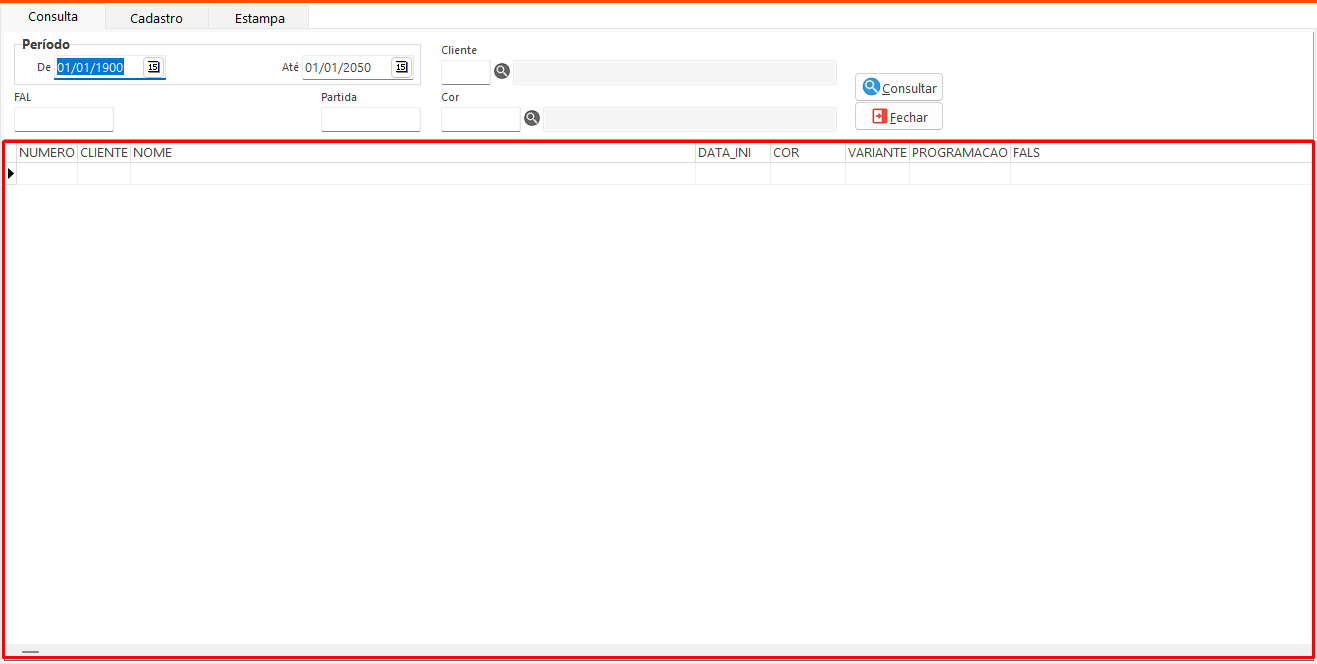Click the Fechar button

click(x=898, y=117)
